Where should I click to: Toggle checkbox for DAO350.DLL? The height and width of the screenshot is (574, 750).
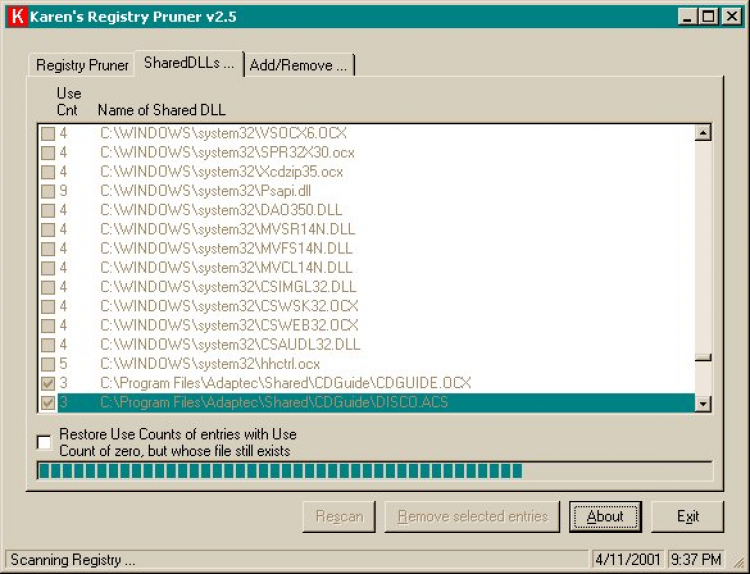click(x=48, y=210)
